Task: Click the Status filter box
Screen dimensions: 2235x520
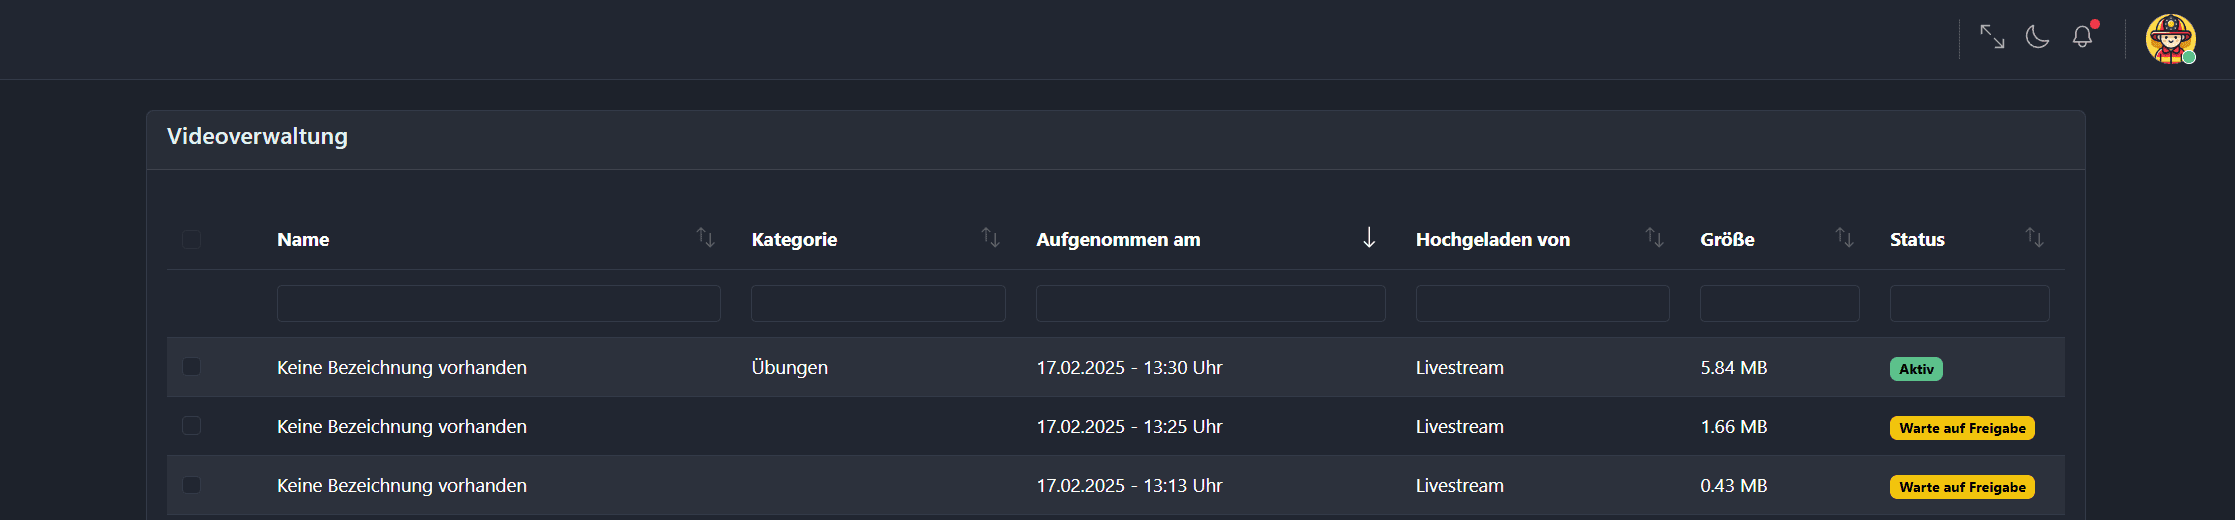Action: pyautogui.click(x=1969, y=303)
